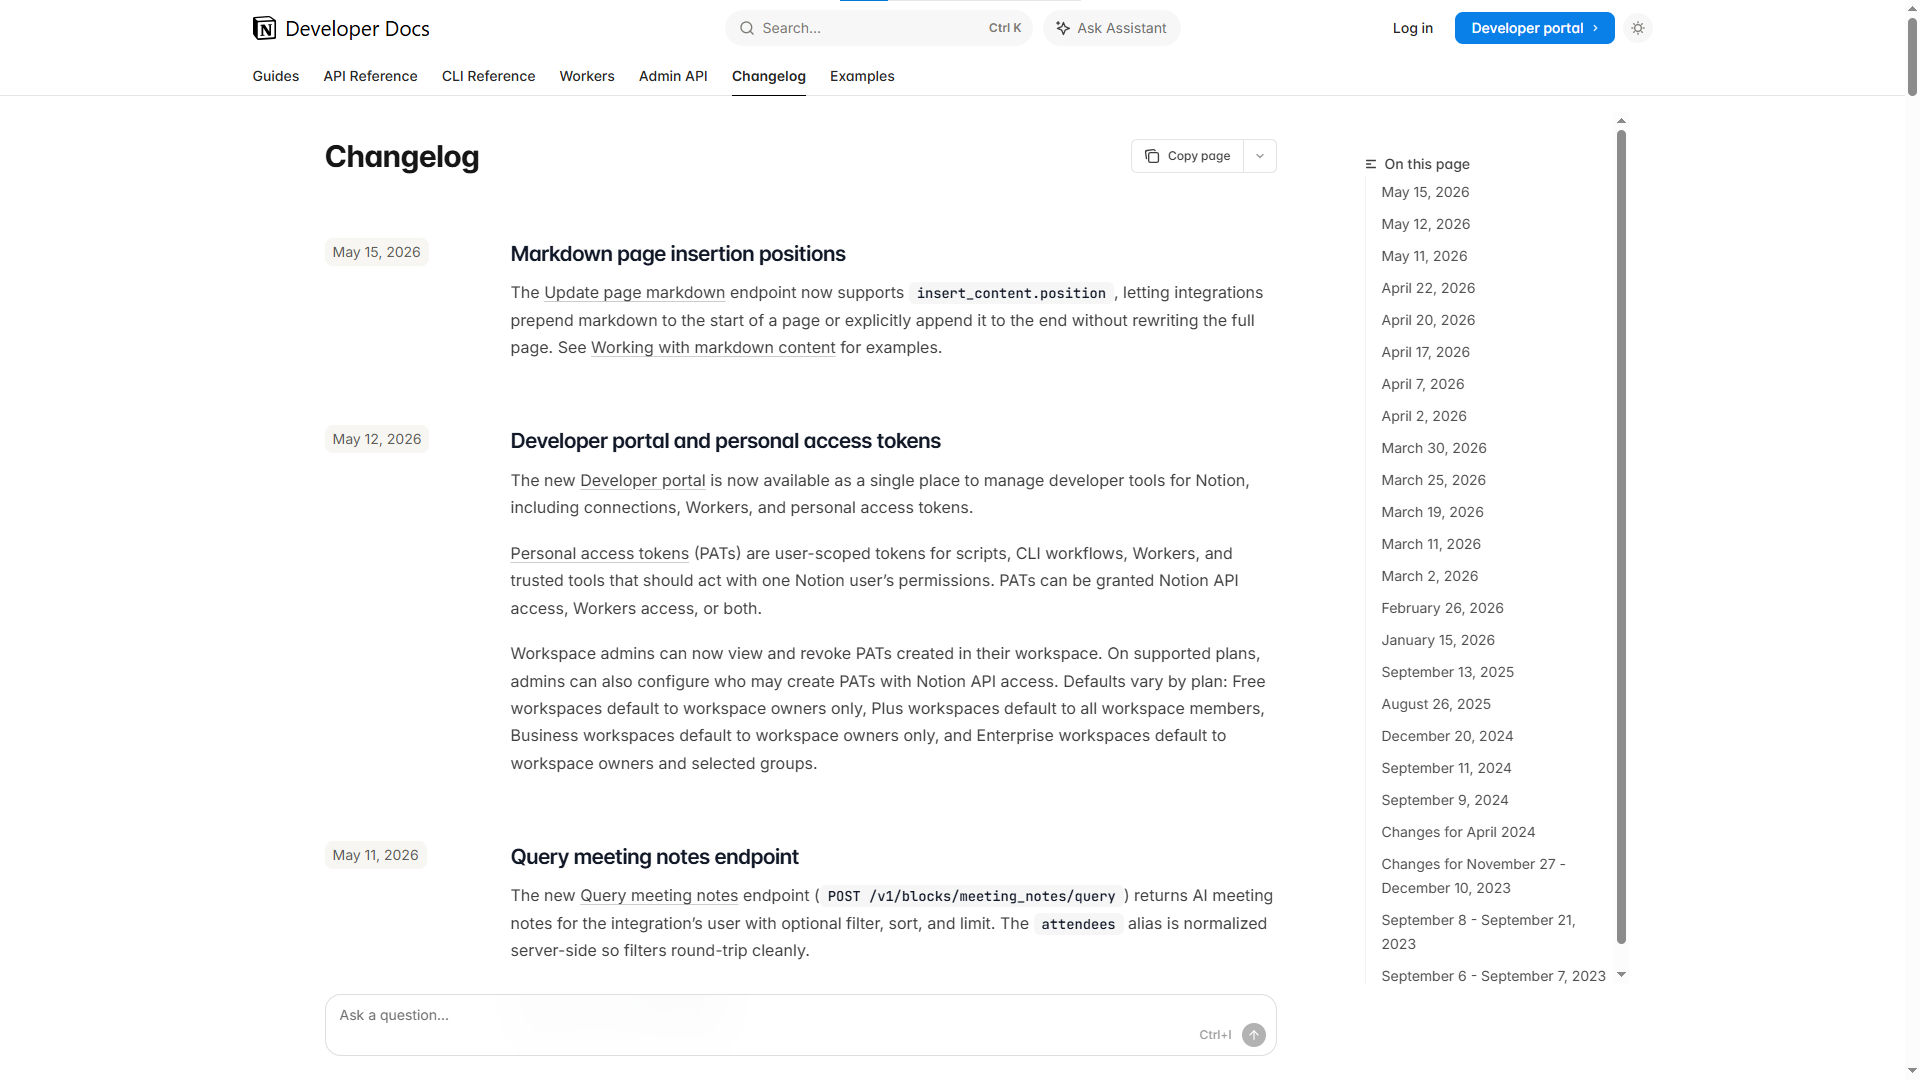Jump to September 13, 2025 in sidebar
The width and height of the screenshot is (1920, 1080).
point(1447,672)
